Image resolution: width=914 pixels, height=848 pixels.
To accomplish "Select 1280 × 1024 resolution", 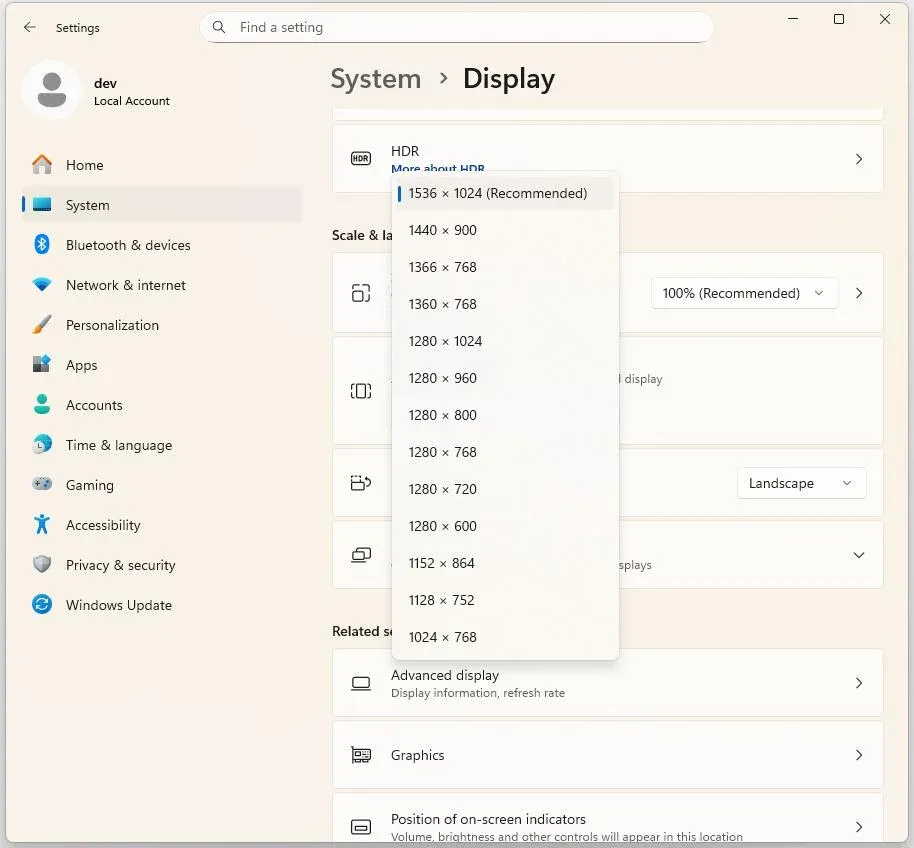I will [505, 341].
